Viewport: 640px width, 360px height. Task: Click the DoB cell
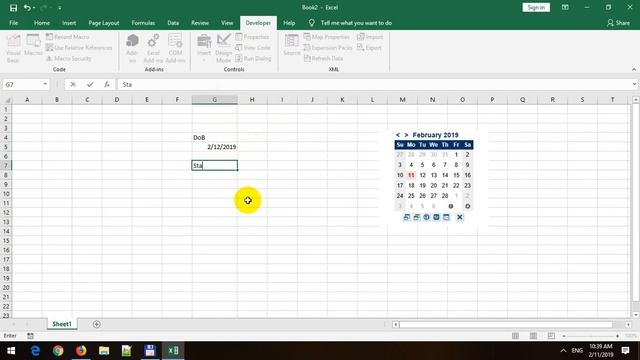(214, 138)
